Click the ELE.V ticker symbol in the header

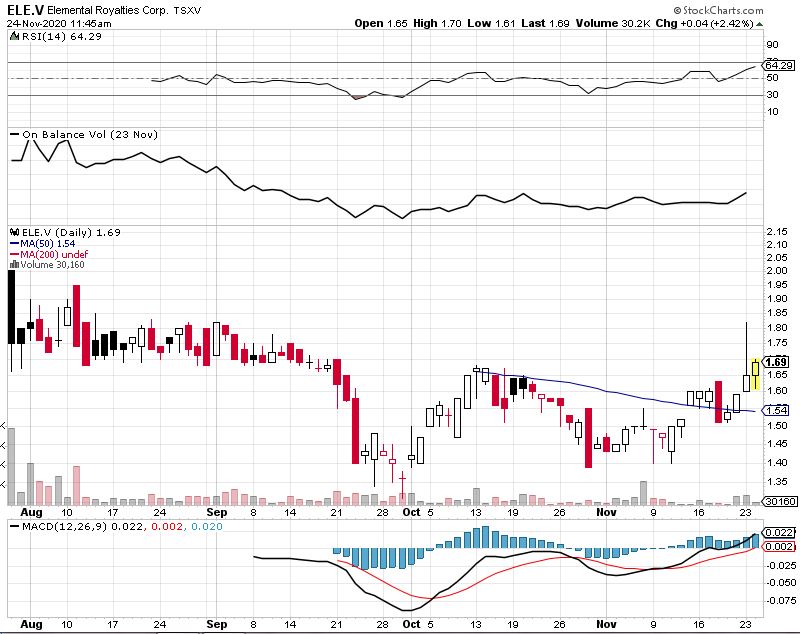point(26,10)
